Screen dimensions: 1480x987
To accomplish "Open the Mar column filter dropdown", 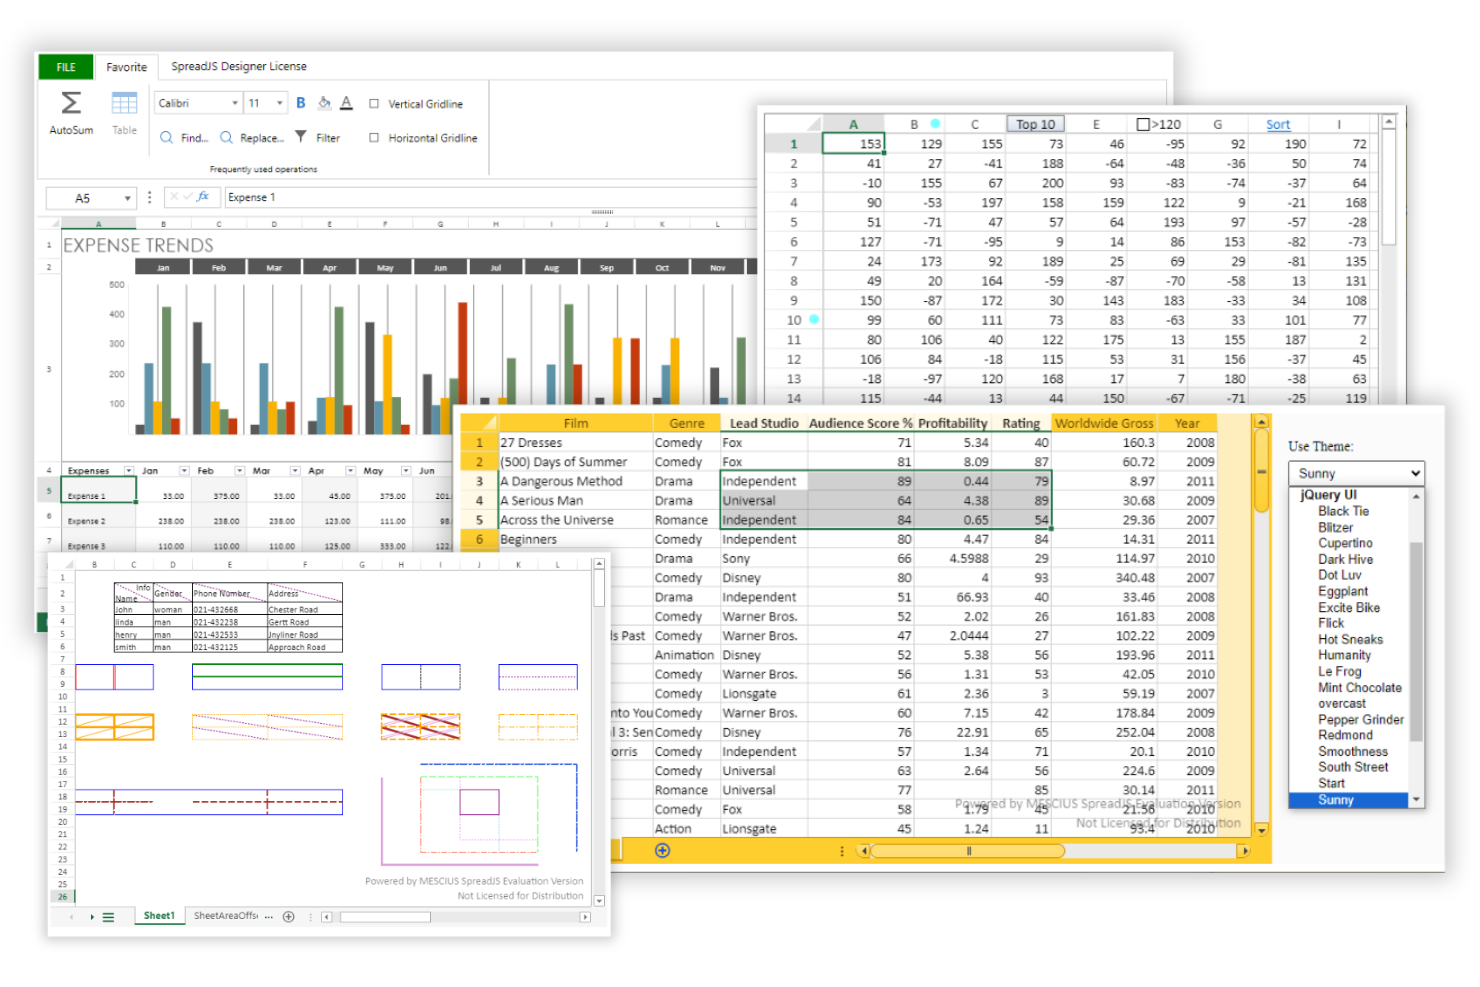I will point(295,470).
